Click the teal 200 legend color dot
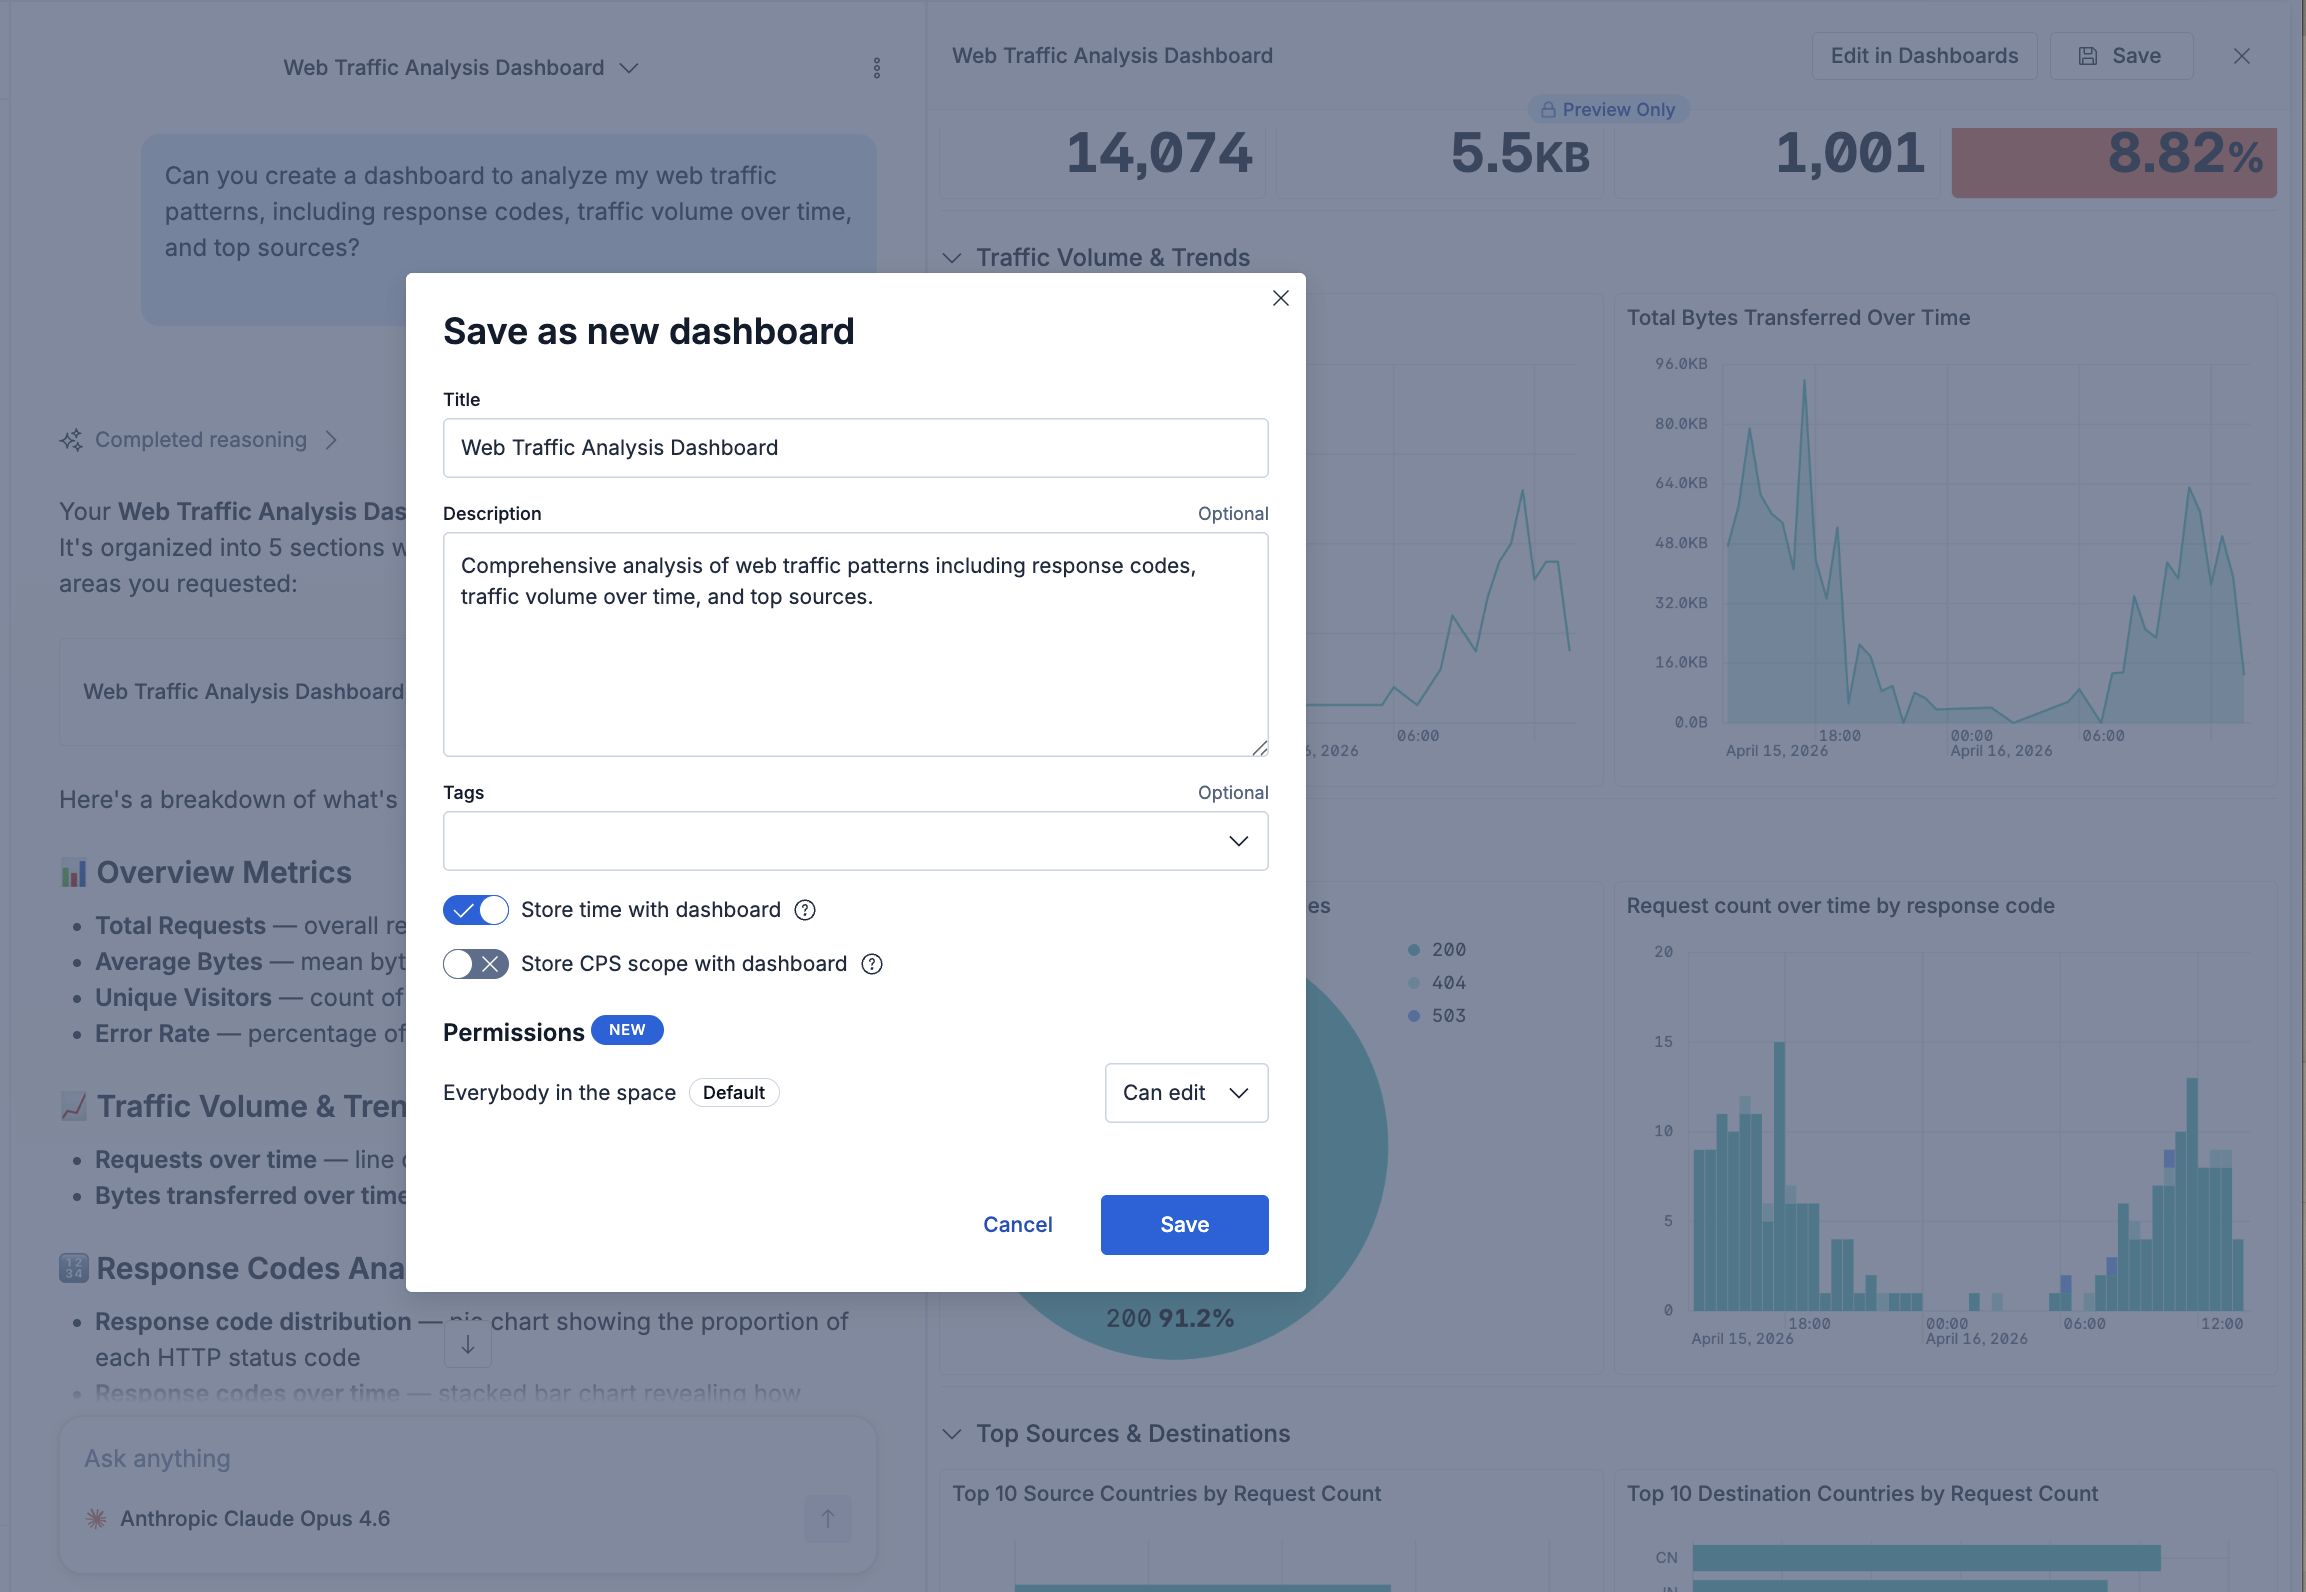Screen dimensions: 2306x1592 [1414, 949]
